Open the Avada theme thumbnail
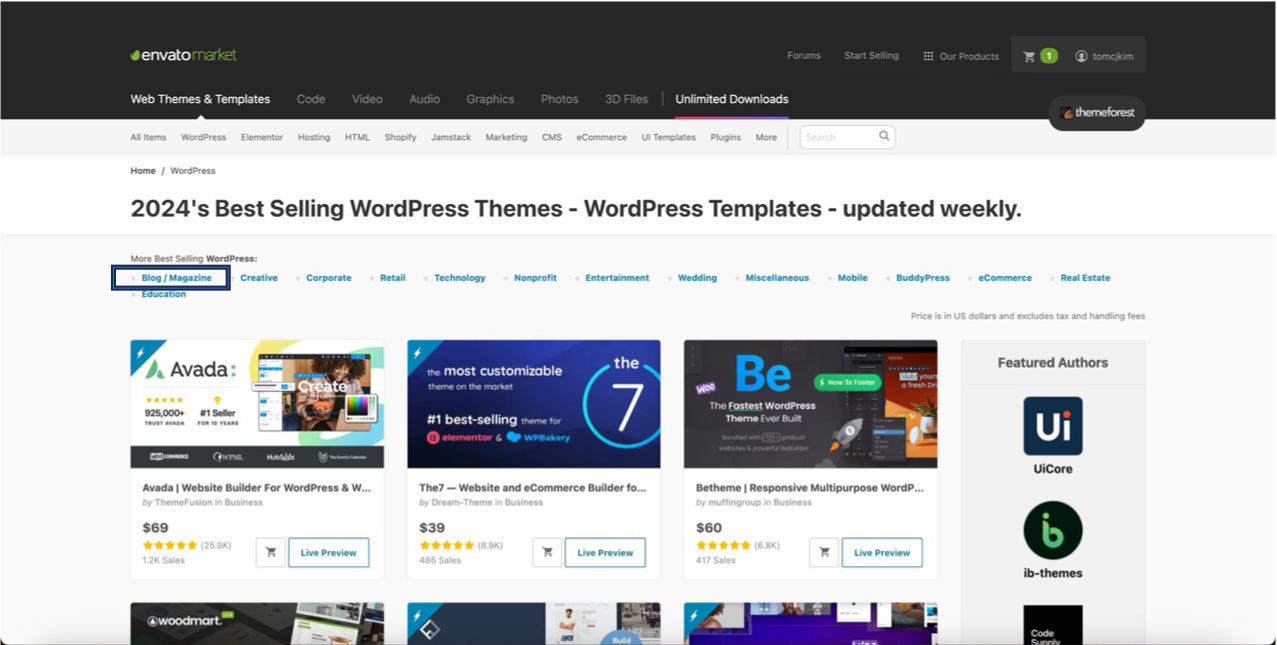This screenshot has width=1277, height=645. click(257, 404)
